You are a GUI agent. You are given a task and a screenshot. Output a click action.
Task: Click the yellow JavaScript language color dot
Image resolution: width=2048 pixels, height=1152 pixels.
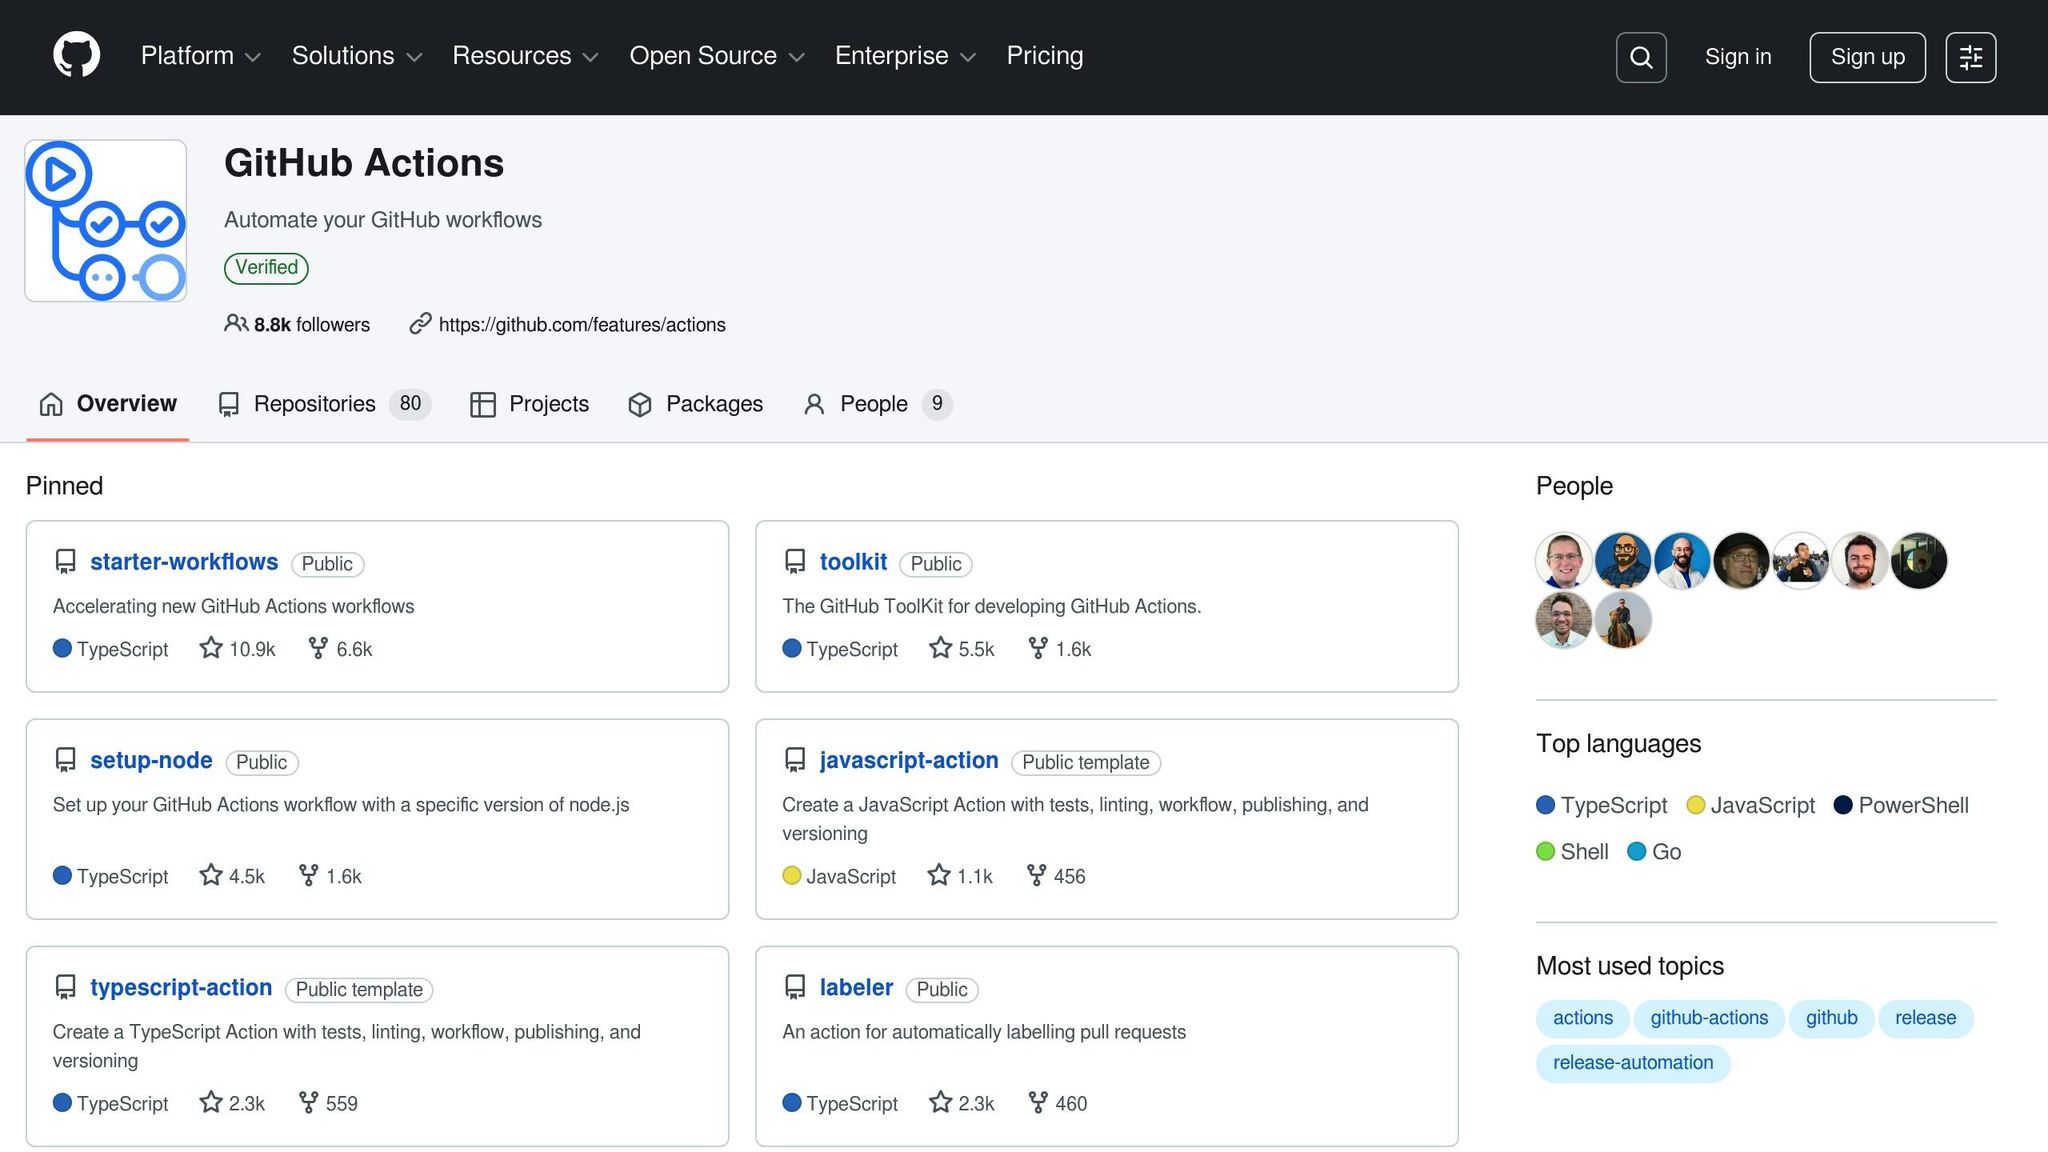coord(1696,805)
